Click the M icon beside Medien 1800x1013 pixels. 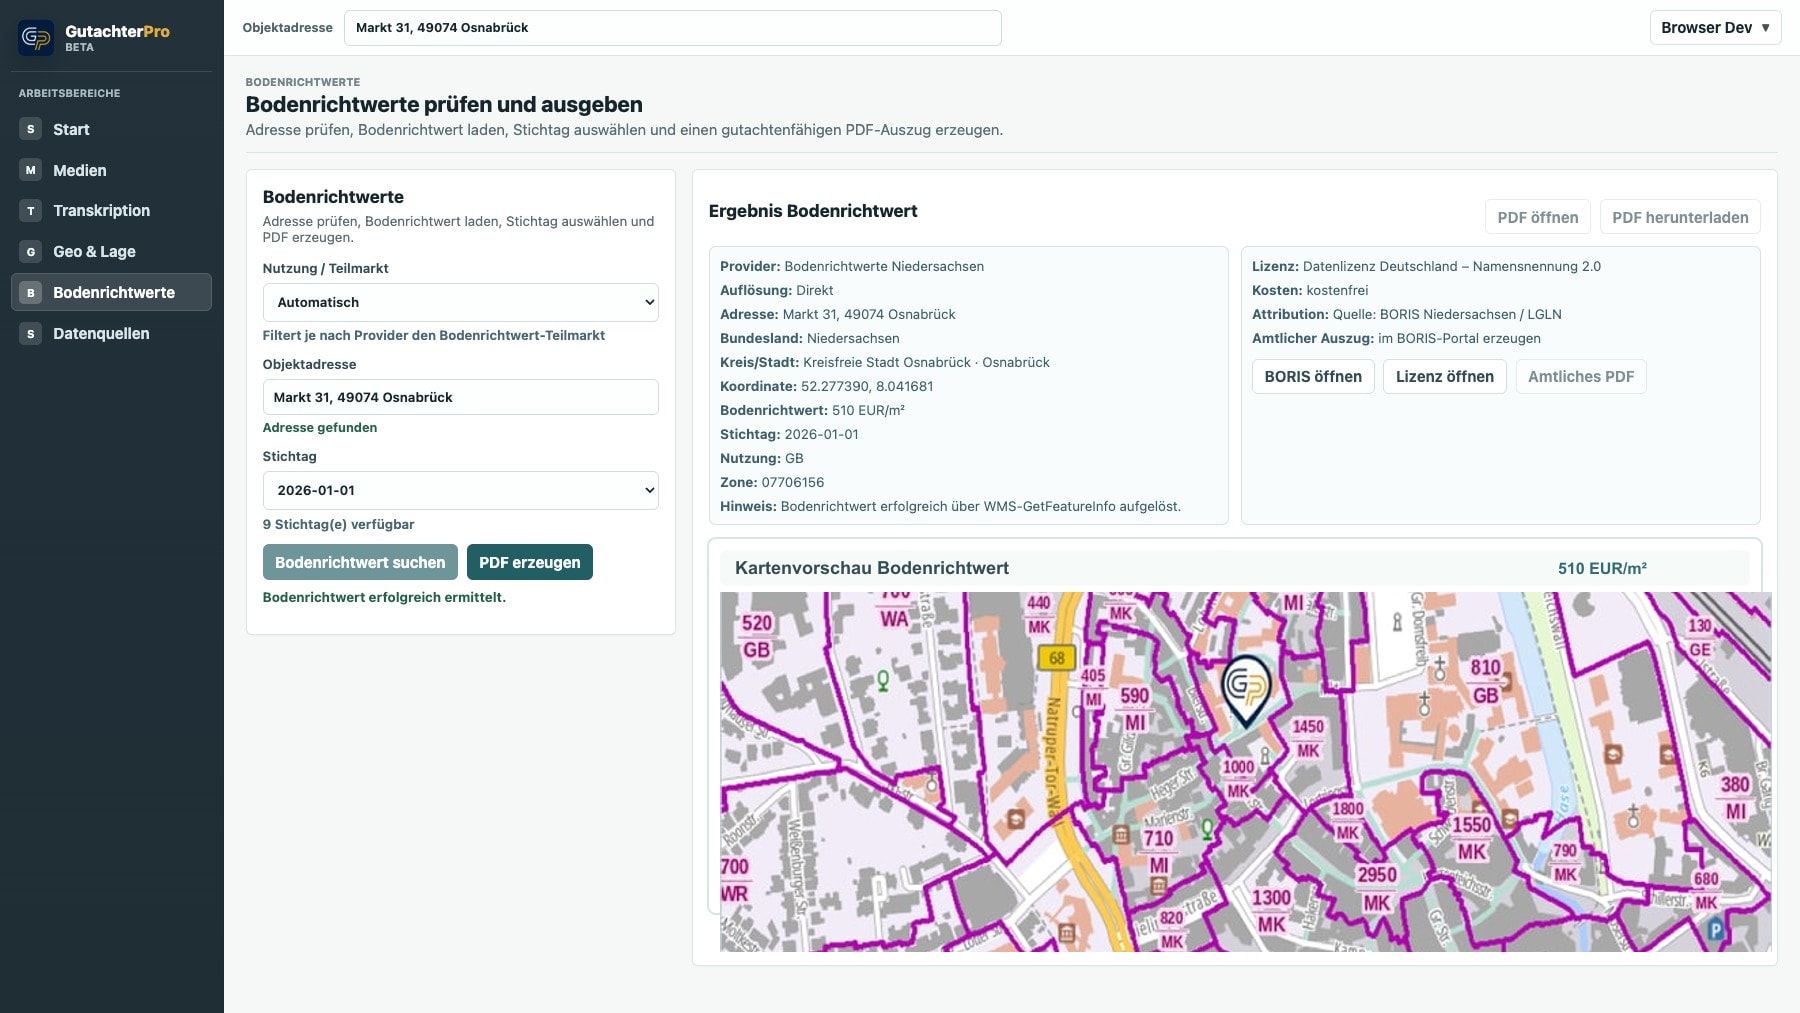coord(31,170)
